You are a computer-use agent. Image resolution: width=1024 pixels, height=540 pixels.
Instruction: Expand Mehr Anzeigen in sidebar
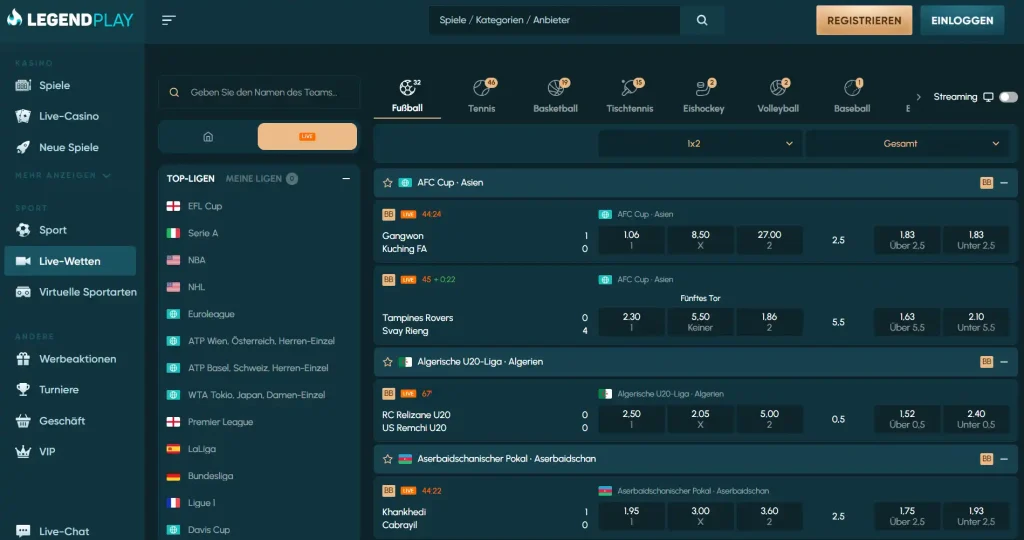click(x=63, y=176)
